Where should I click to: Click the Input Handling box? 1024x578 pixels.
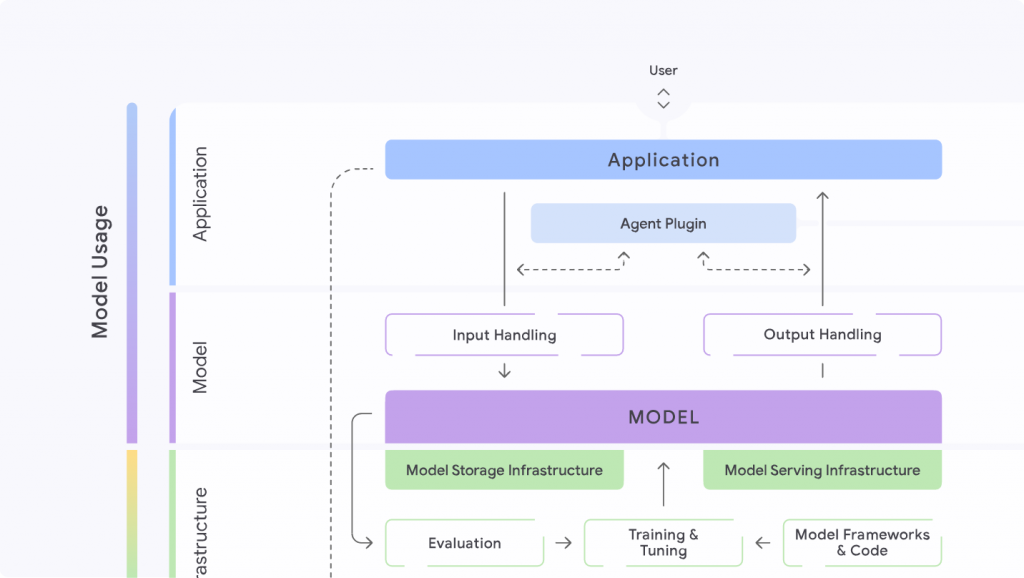pos(504,335)
